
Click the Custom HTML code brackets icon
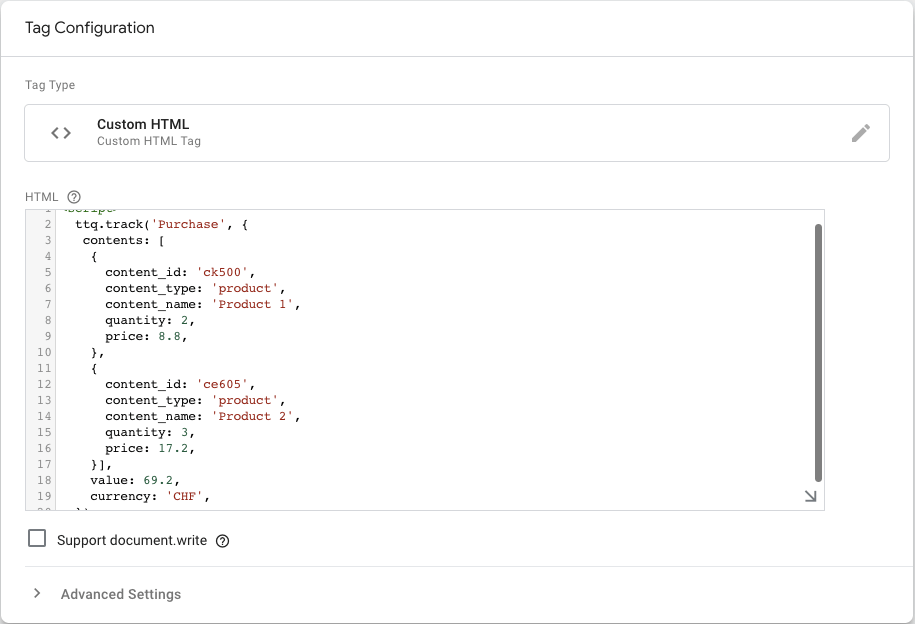(61, 133)
